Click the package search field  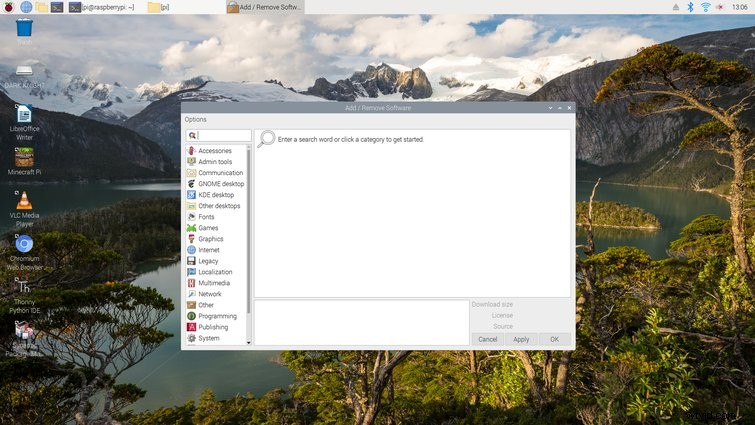219,136
